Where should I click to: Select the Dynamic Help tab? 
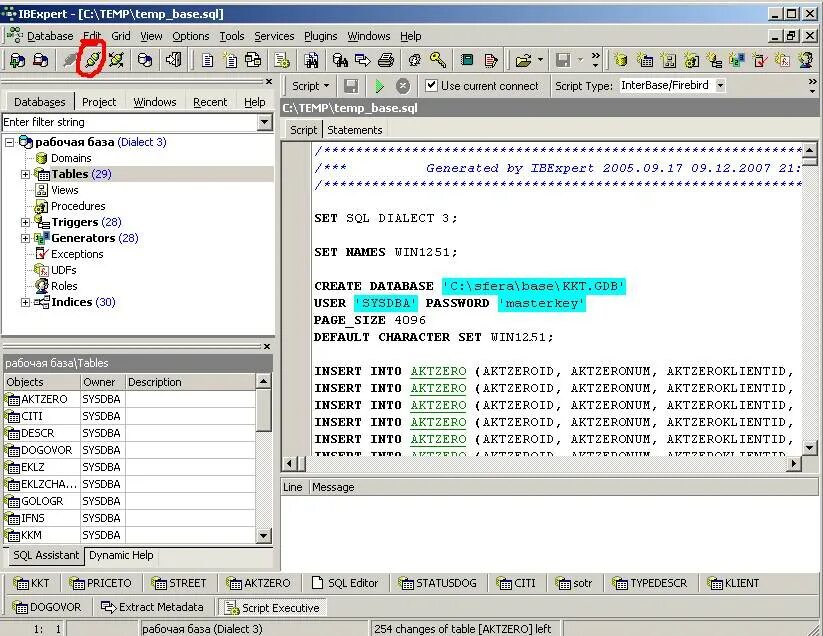120,555
